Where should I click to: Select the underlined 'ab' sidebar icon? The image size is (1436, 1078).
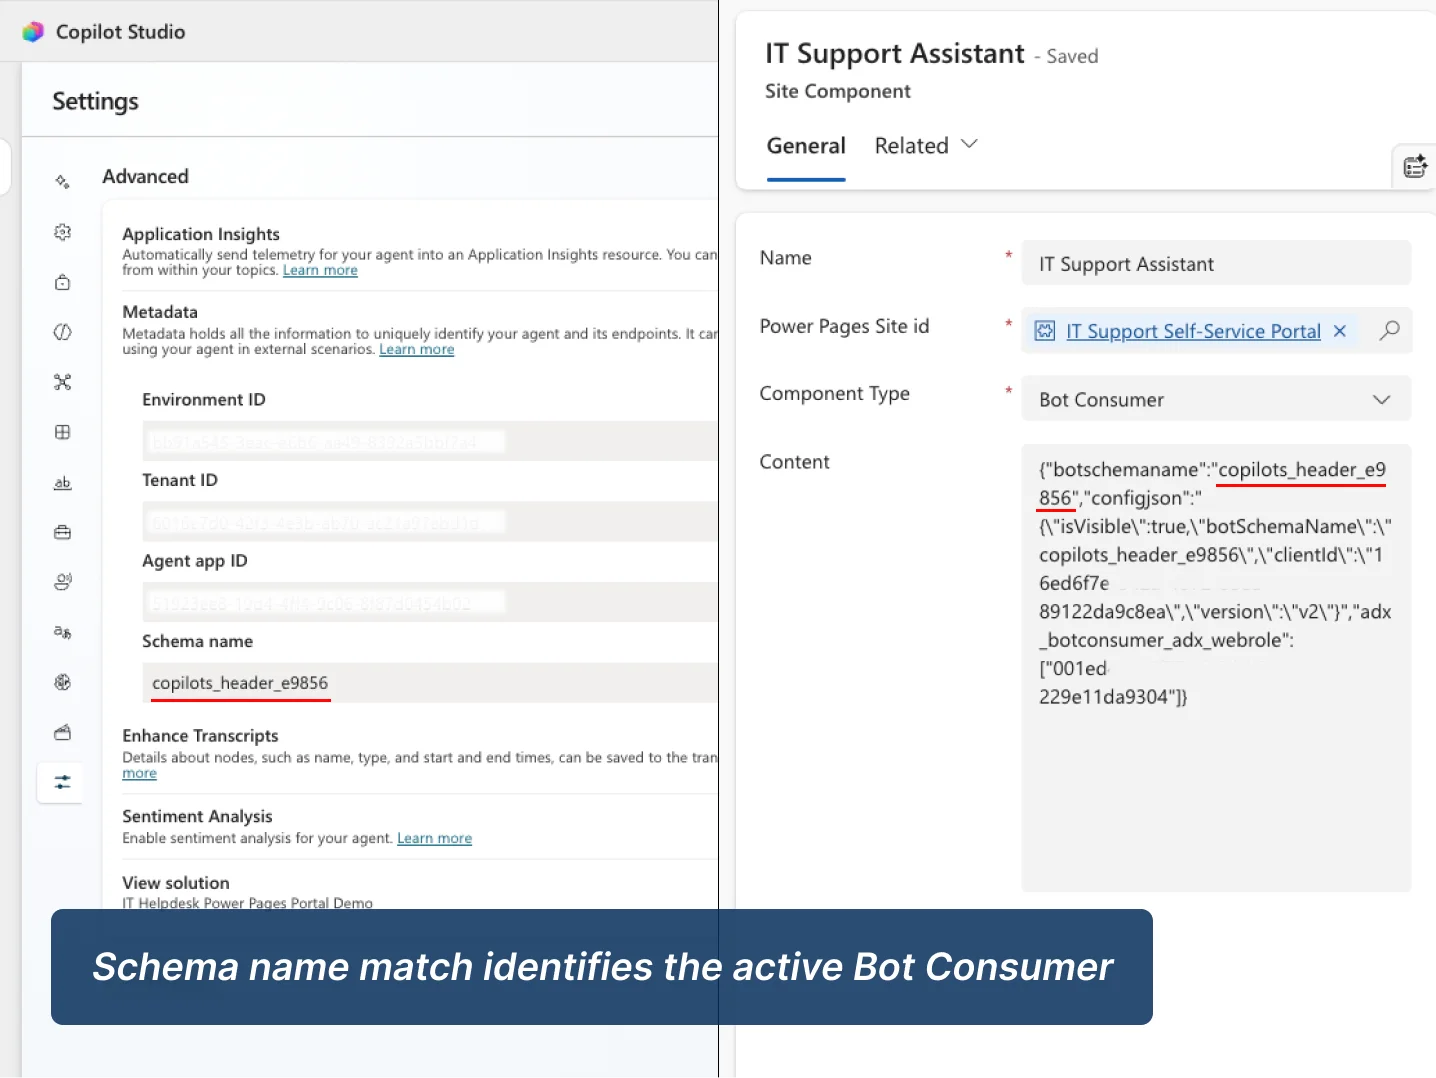(x=62, y=482)
